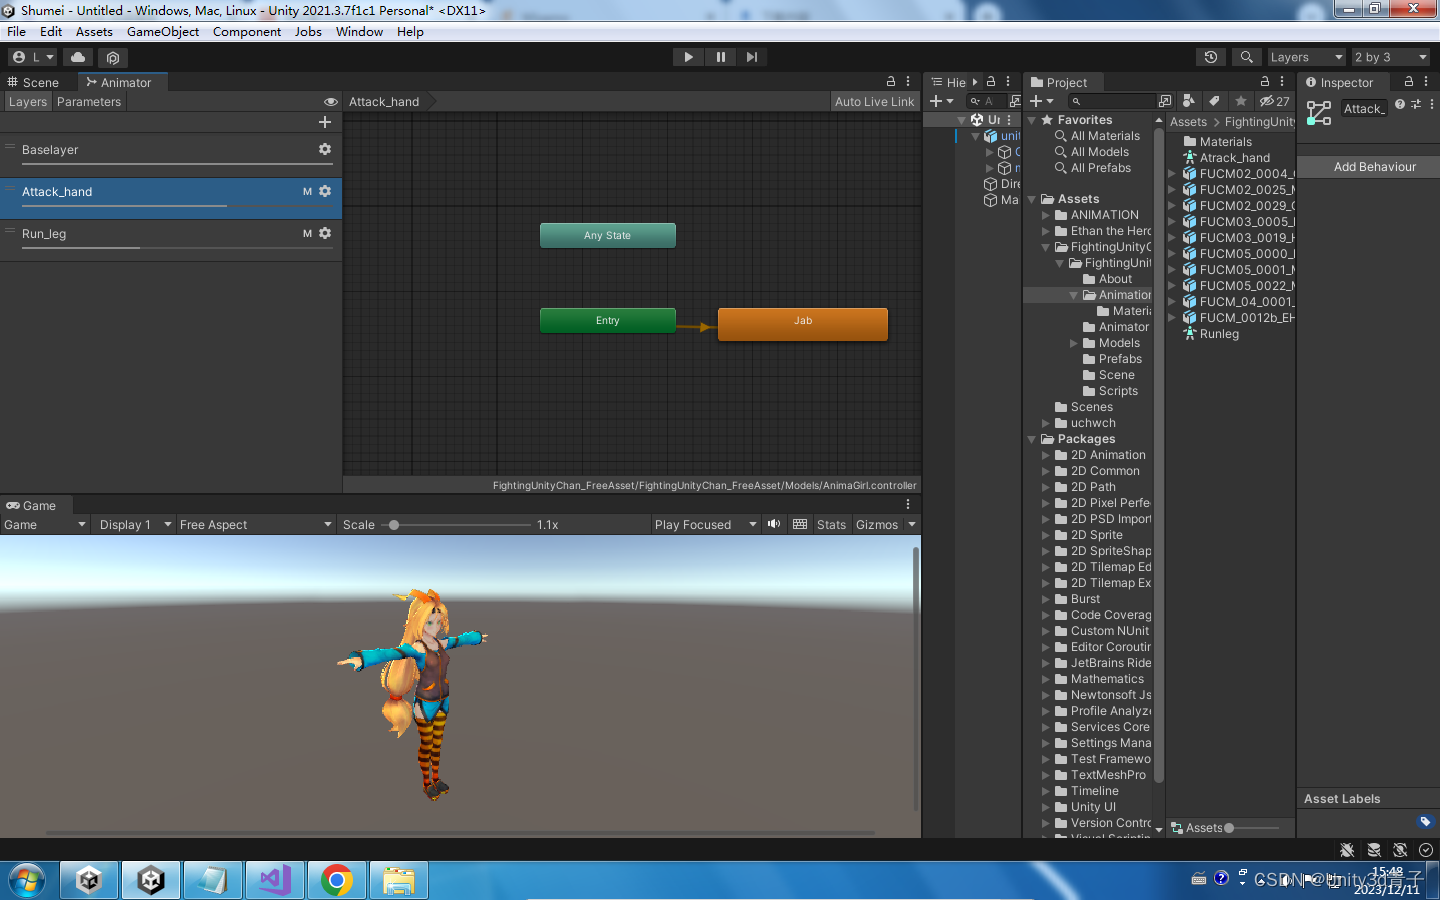1440x900 pixels.
Task: Open the undo history clock icon
Action: 1211,57
